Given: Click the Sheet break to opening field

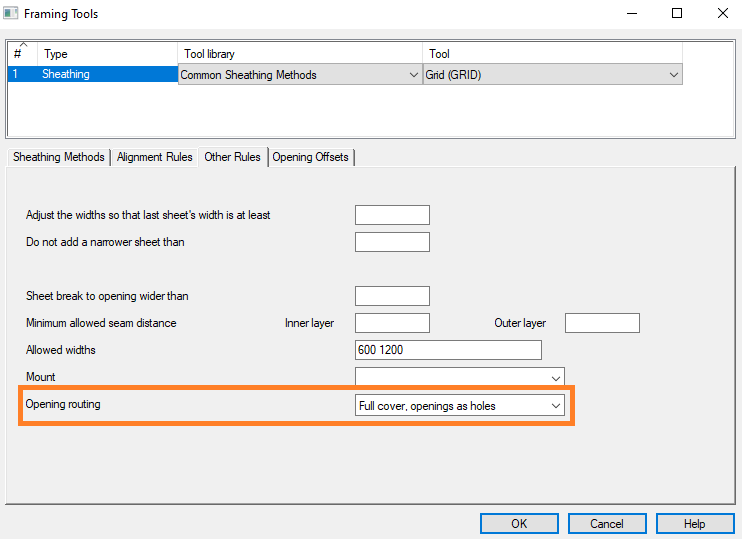Looking at the screenshot, I should tap(392, 296).
